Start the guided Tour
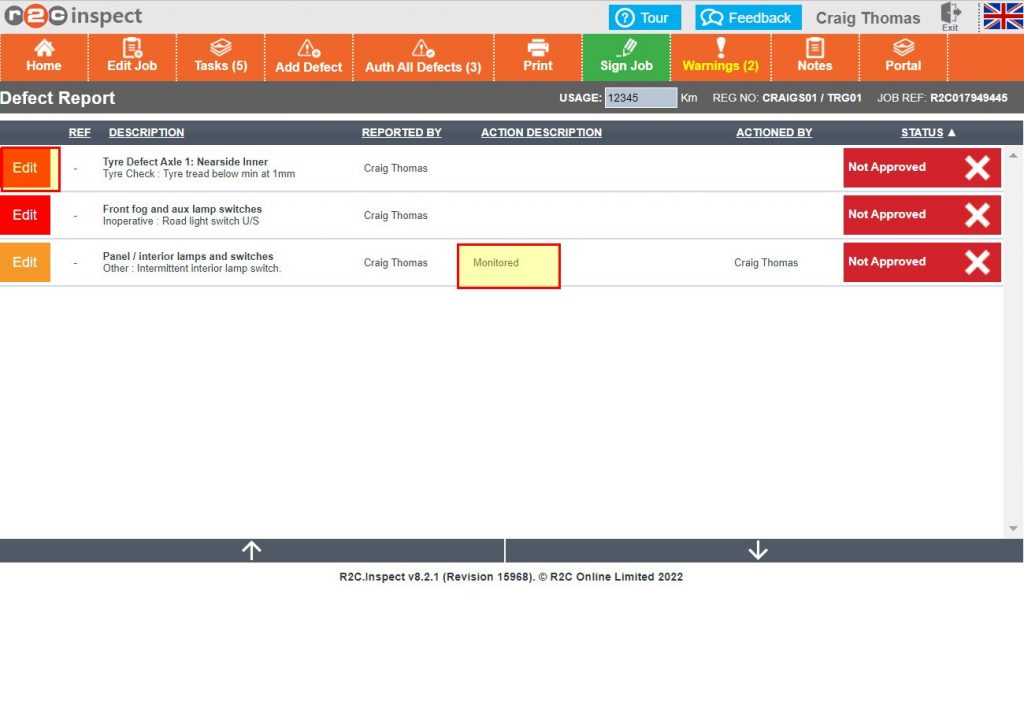The height and width of the screenshot is (709, 1024). [645, 17]
